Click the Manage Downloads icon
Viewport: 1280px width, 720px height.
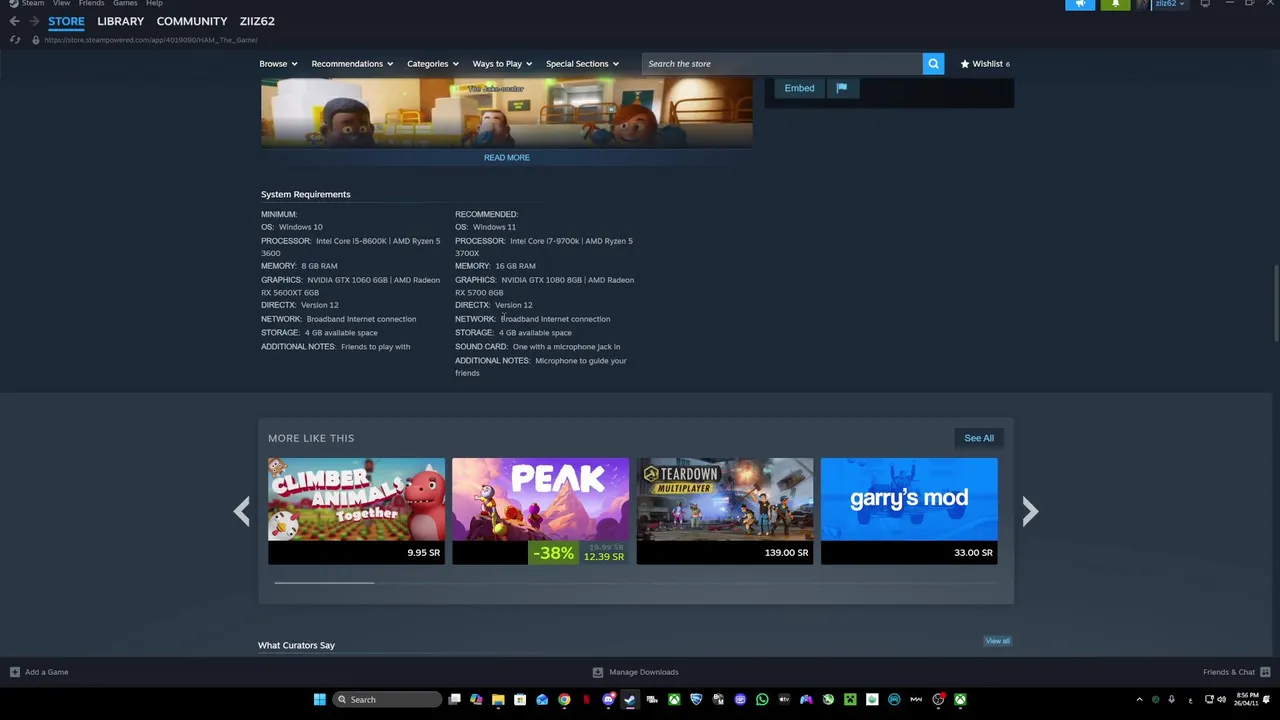(x=598, y=672)
